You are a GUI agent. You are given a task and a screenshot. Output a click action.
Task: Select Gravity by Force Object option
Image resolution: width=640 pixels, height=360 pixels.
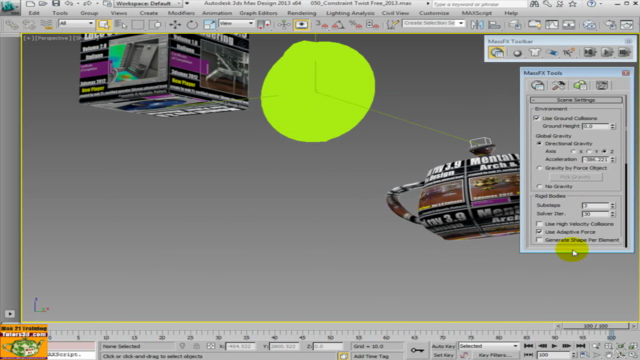(x=539, y=168)
